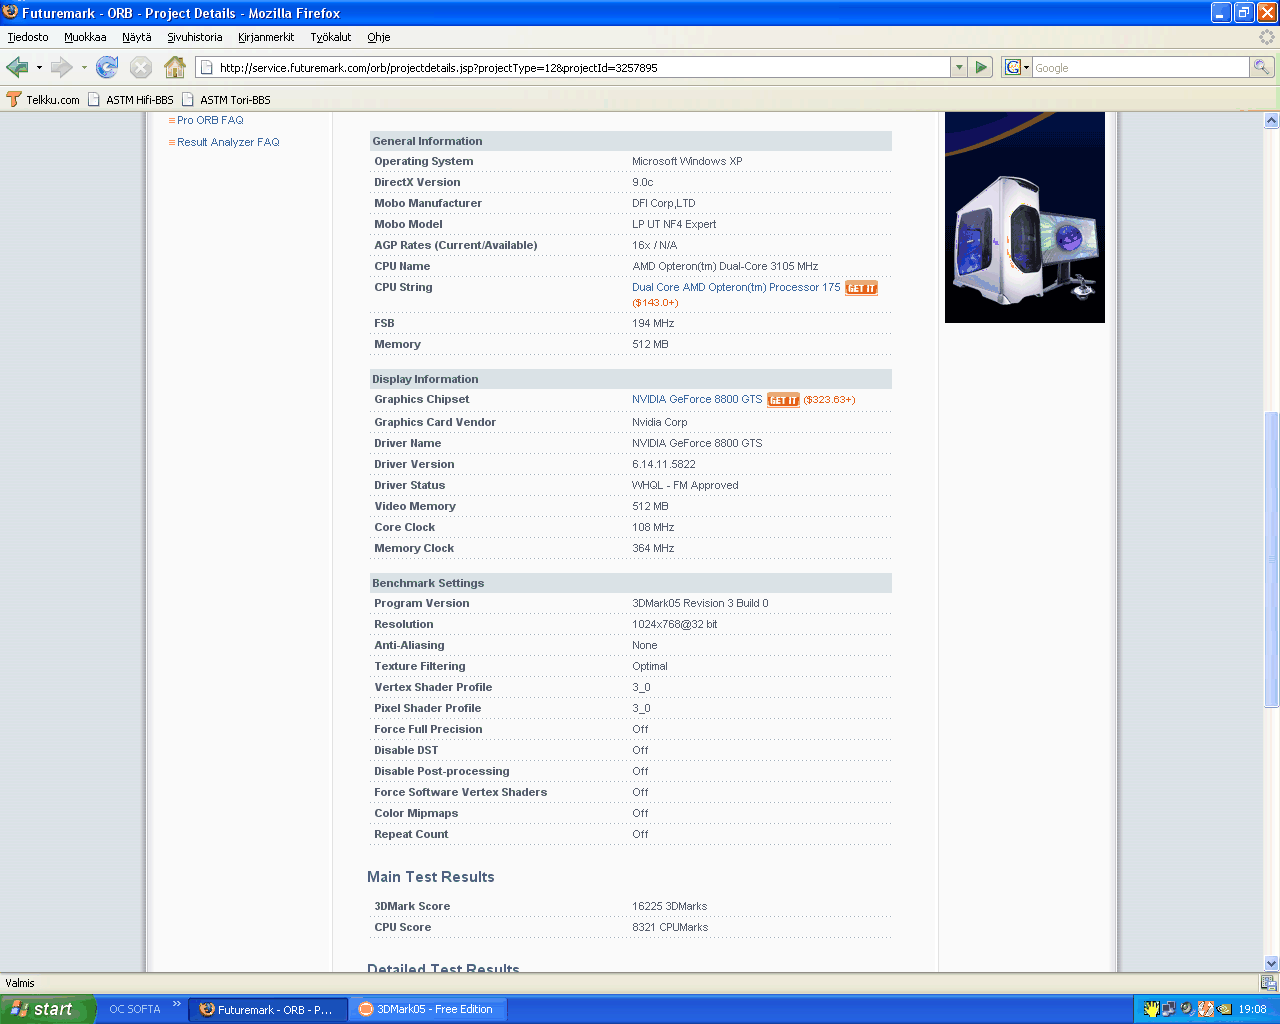1280x1024 pixels.
Task: Click the '6.14.11.5822' driver version value
Action: (x=664, y=464)
